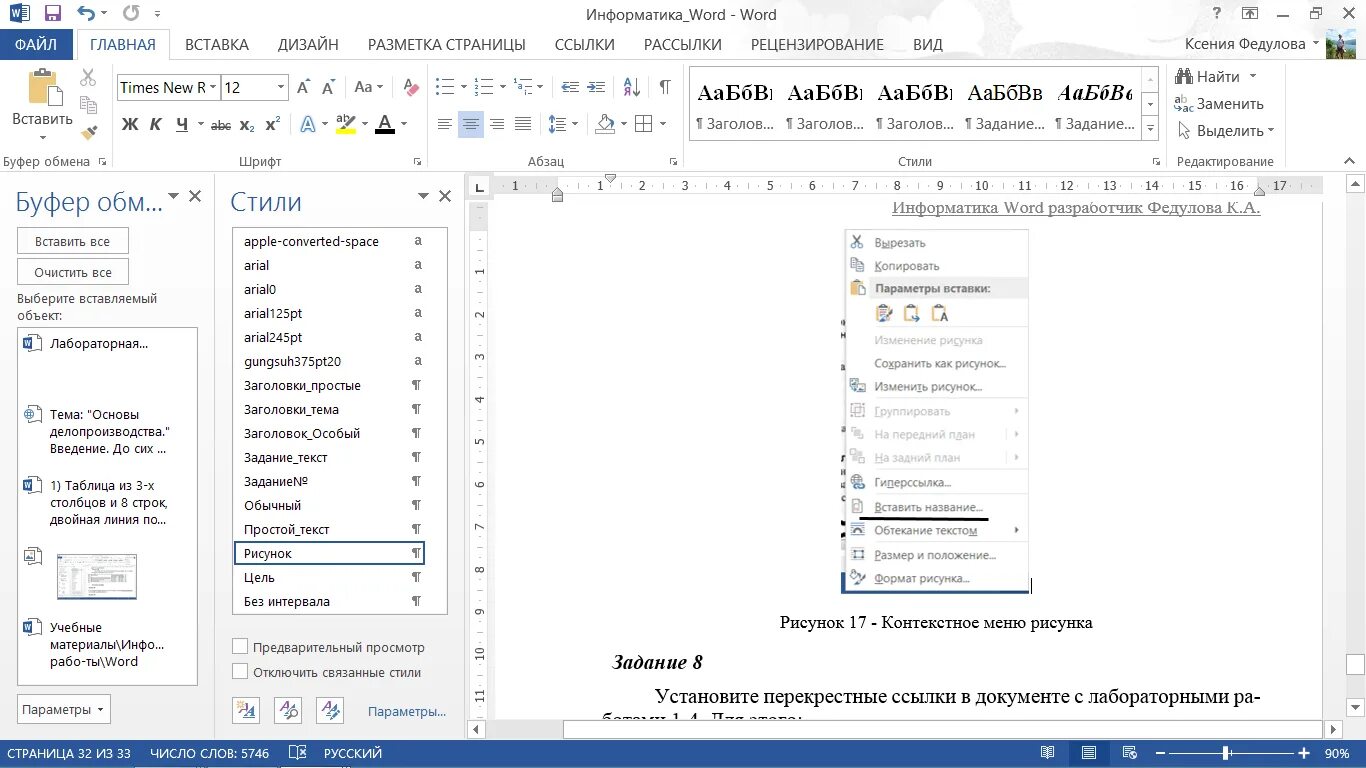Open the РАЗМЕТКА СТРАНИЦЫ tab
1366x768 pixels.
[447, 44]
